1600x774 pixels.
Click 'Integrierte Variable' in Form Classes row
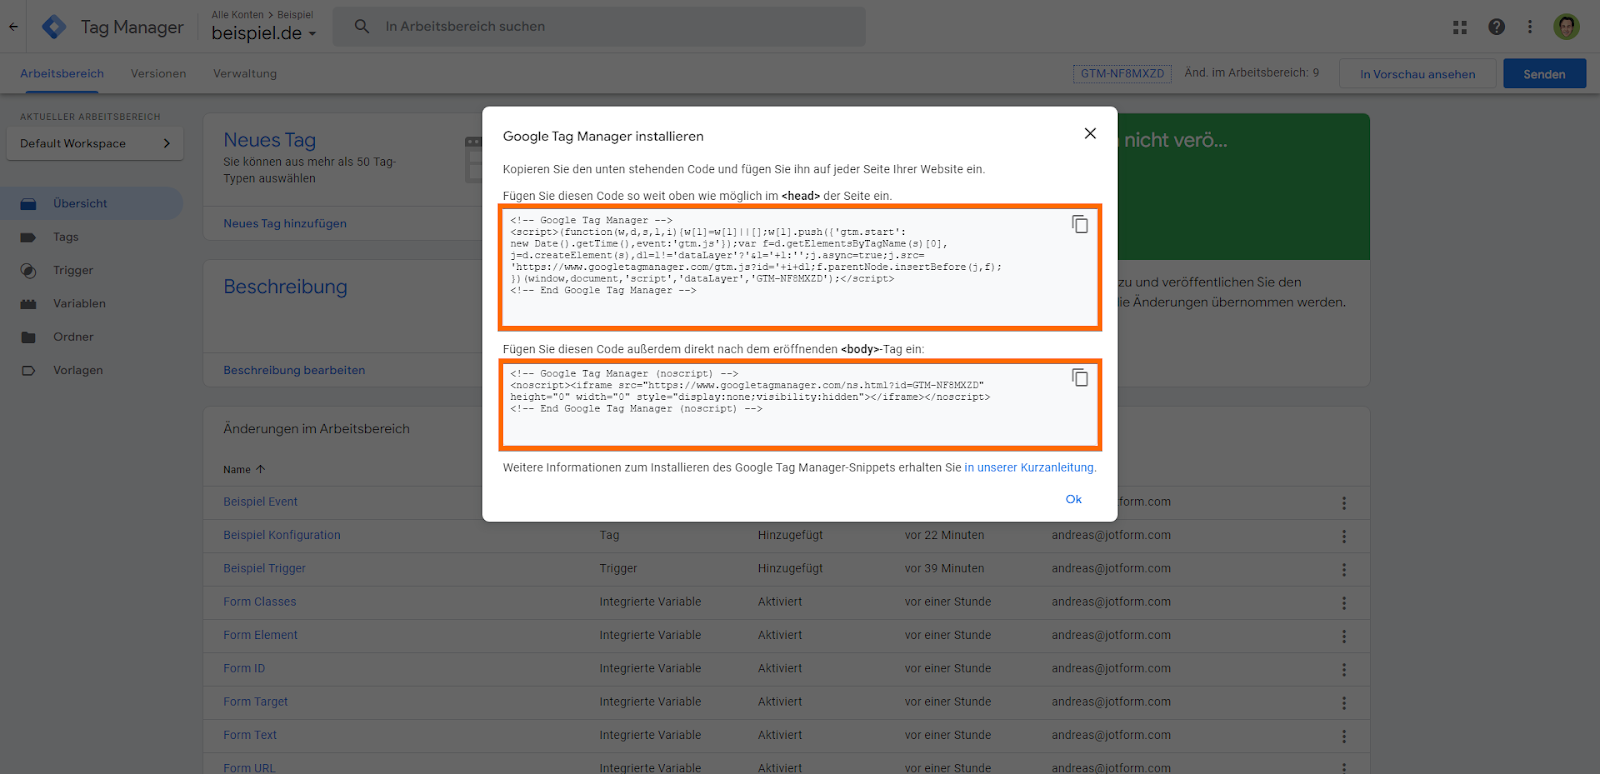(650, 602)
